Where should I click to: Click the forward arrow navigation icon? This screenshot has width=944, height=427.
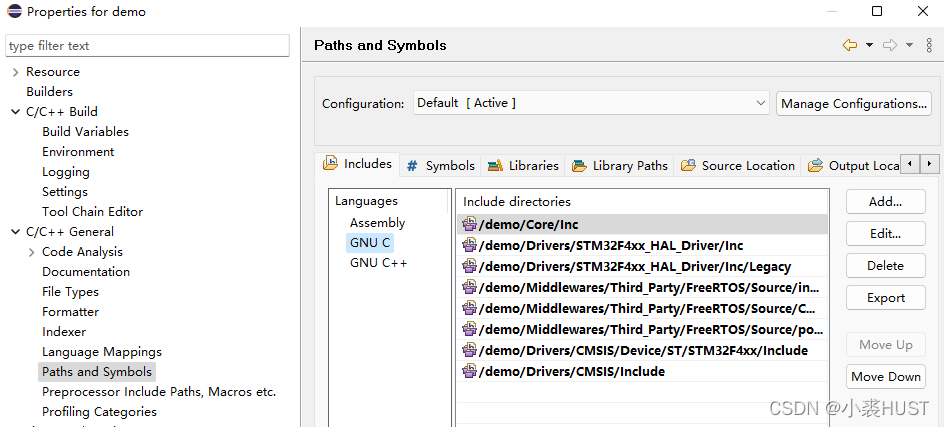tap(890, 45)
